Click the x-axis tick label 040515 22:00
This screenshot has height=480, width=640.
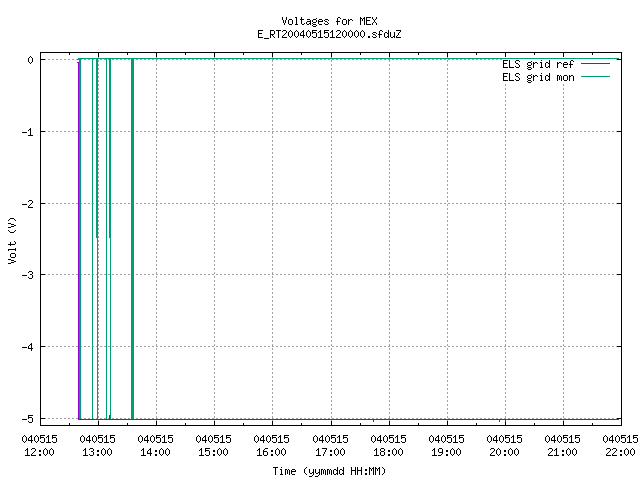[x=620, y=446]
